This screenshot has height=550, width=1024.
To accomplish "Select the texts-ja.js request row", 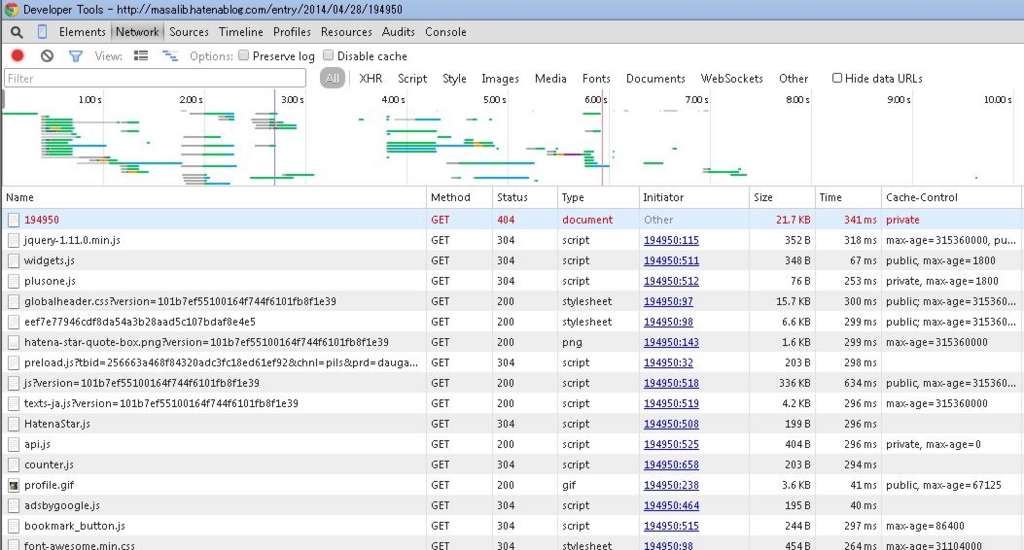I will (512, 404).
